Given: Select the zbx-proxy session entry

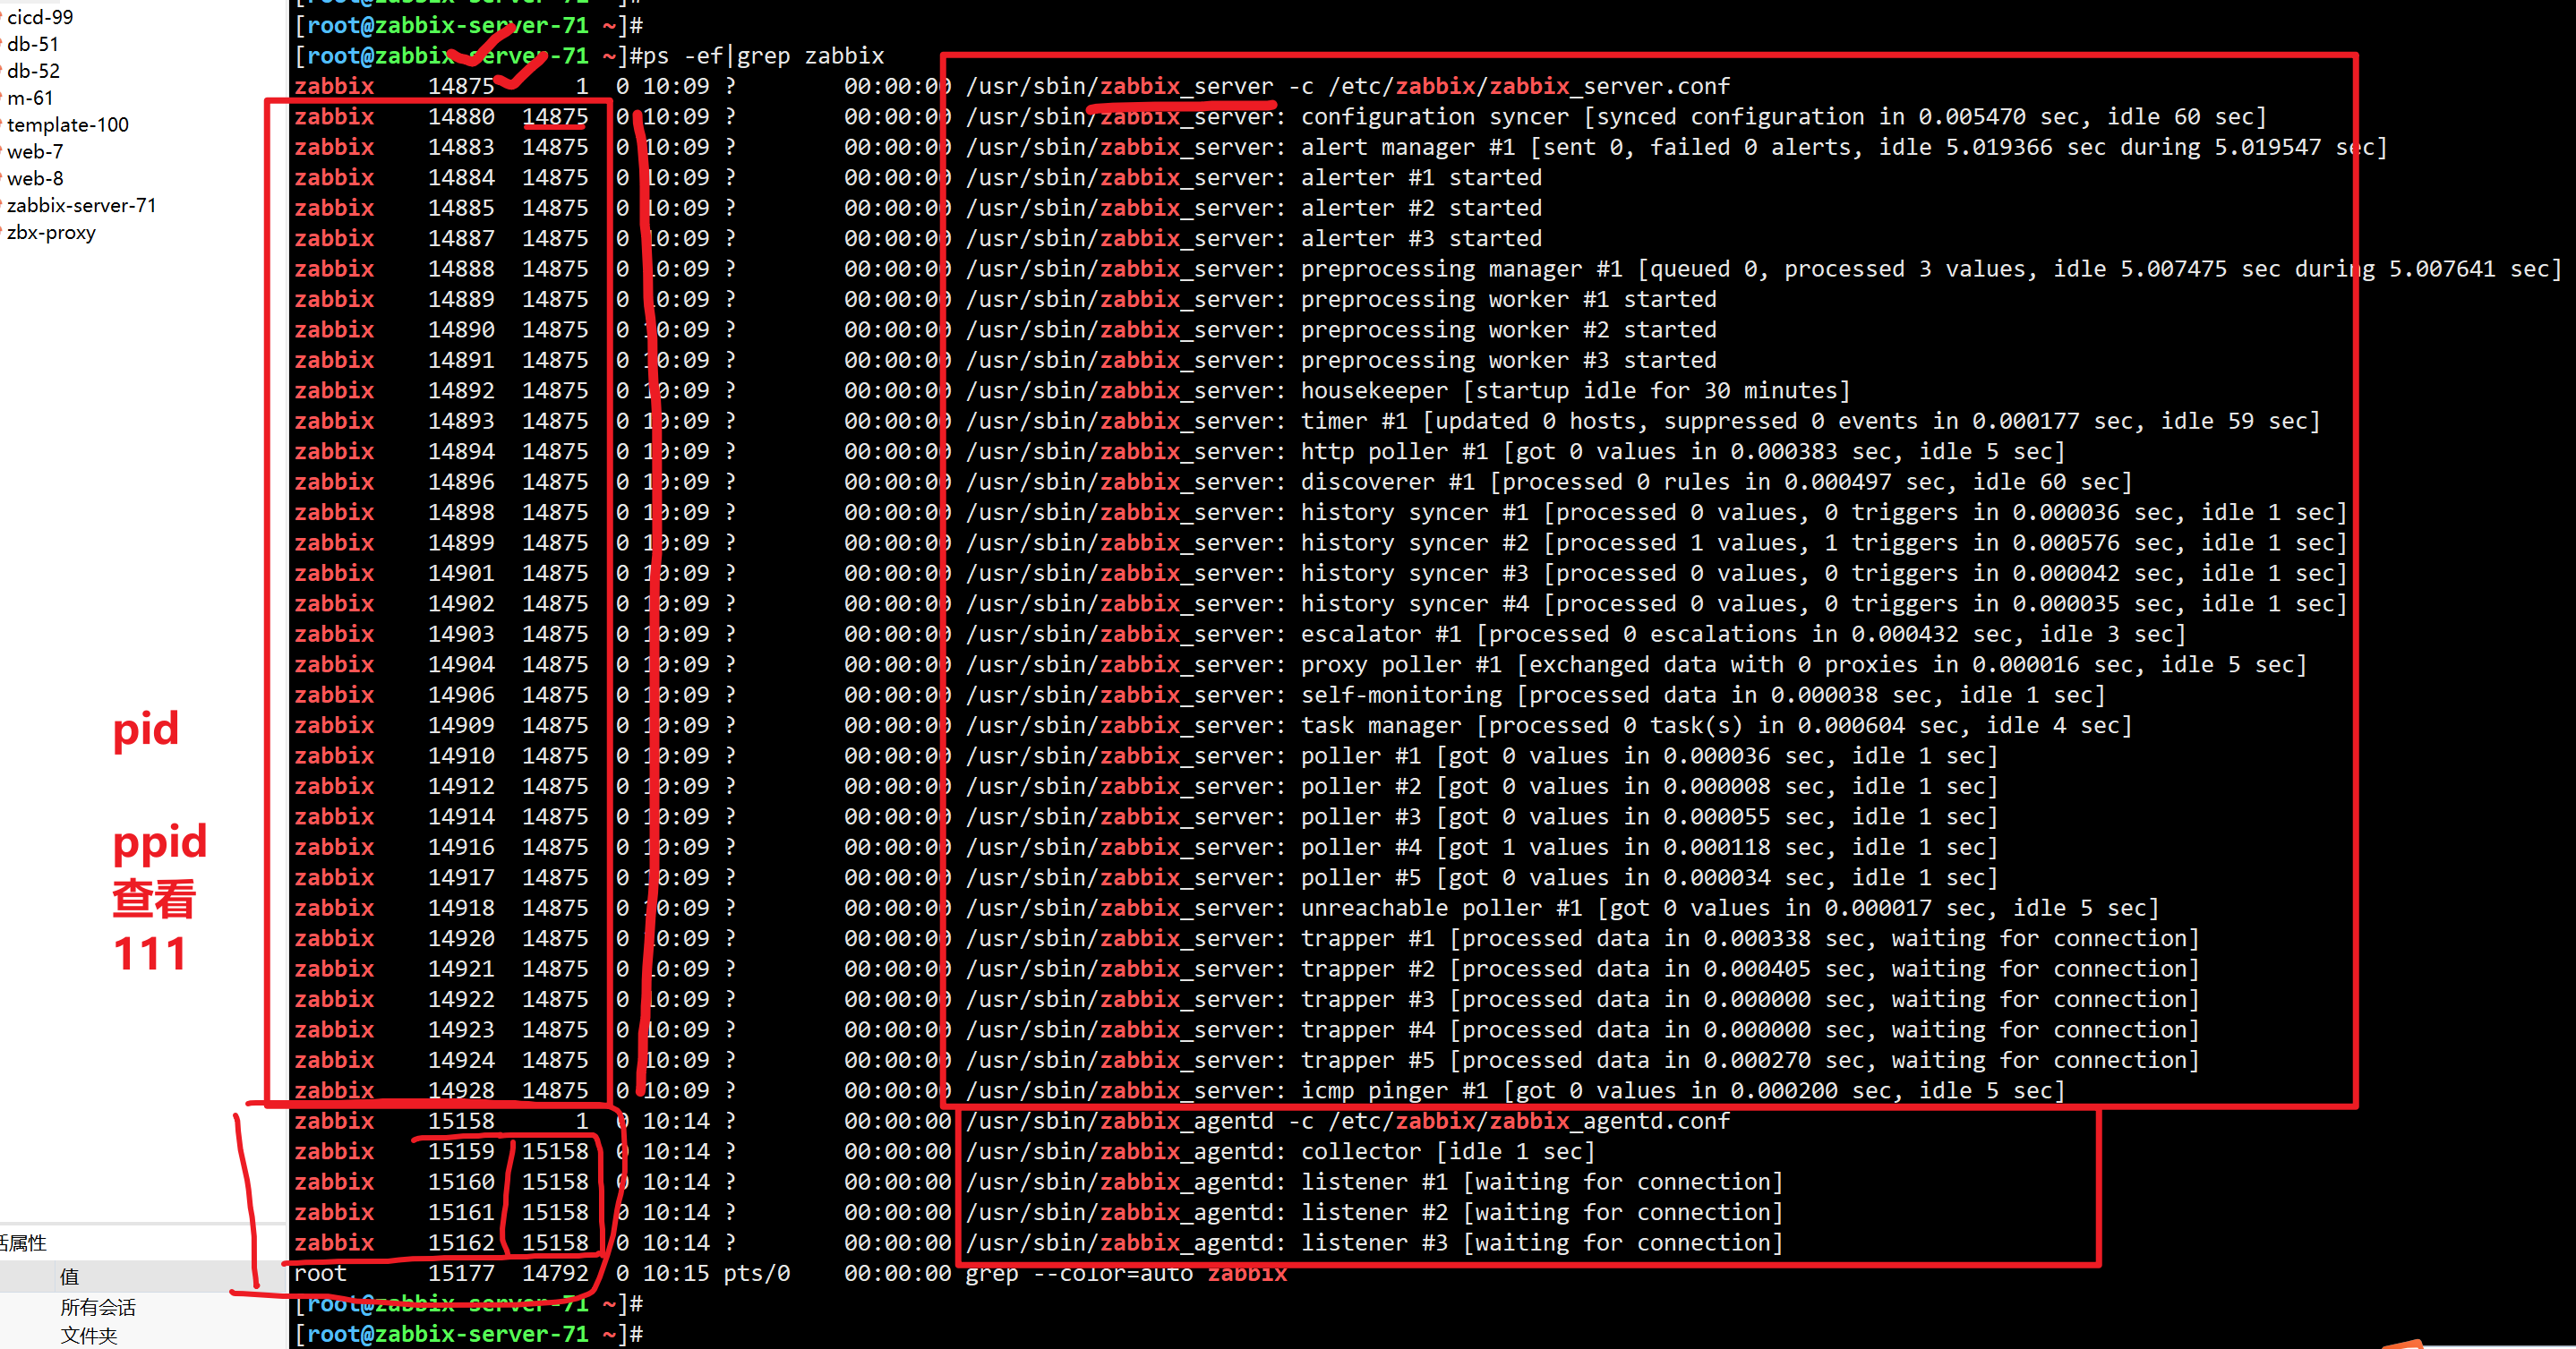Looking at the screenshot, I should coord(51,233).
